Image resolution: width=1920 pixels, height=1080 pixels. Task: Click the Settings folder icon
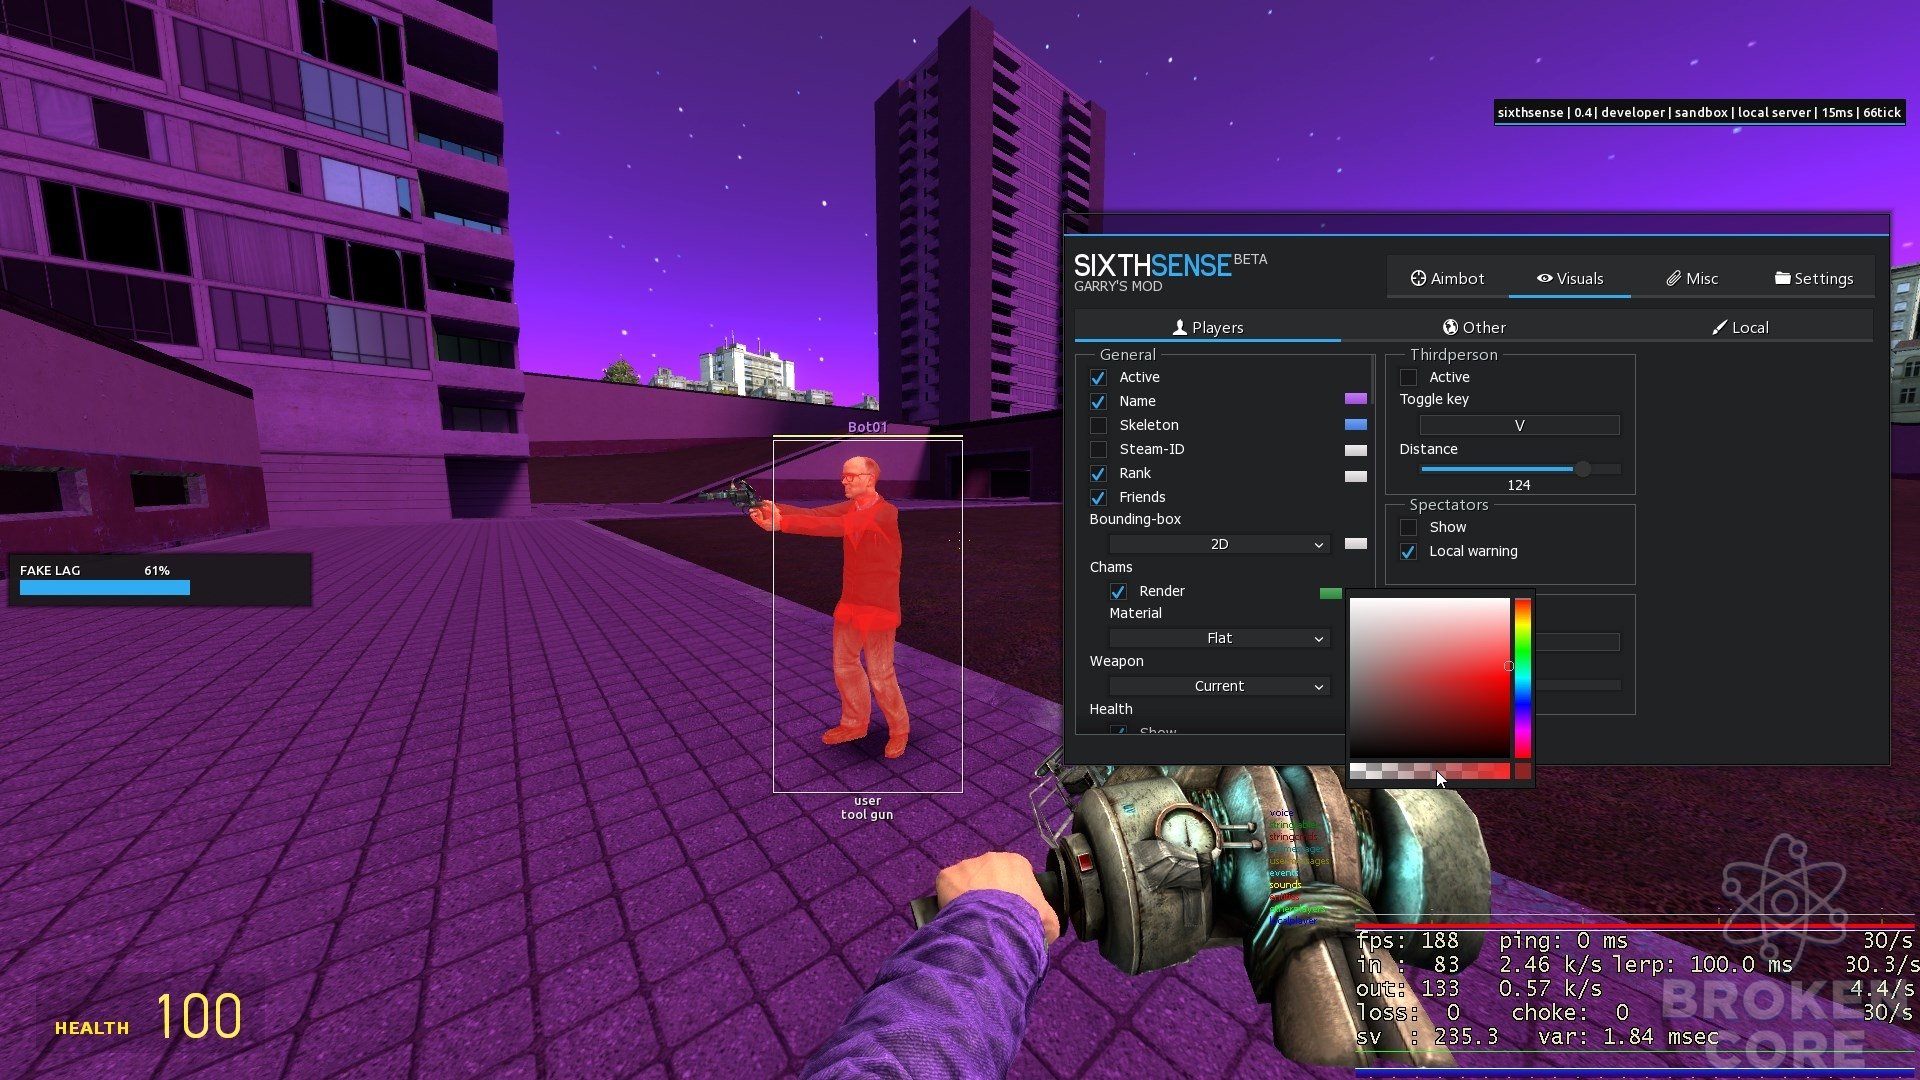[x=1782, y=278]
